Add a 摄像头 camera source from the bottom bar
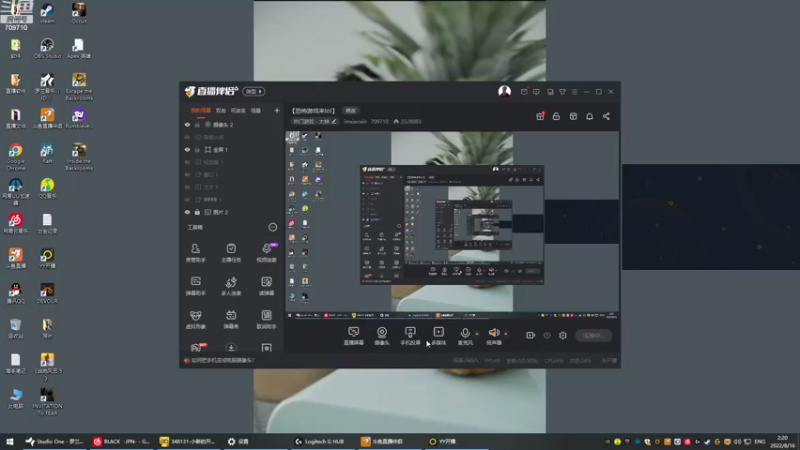 pos(382,336)
